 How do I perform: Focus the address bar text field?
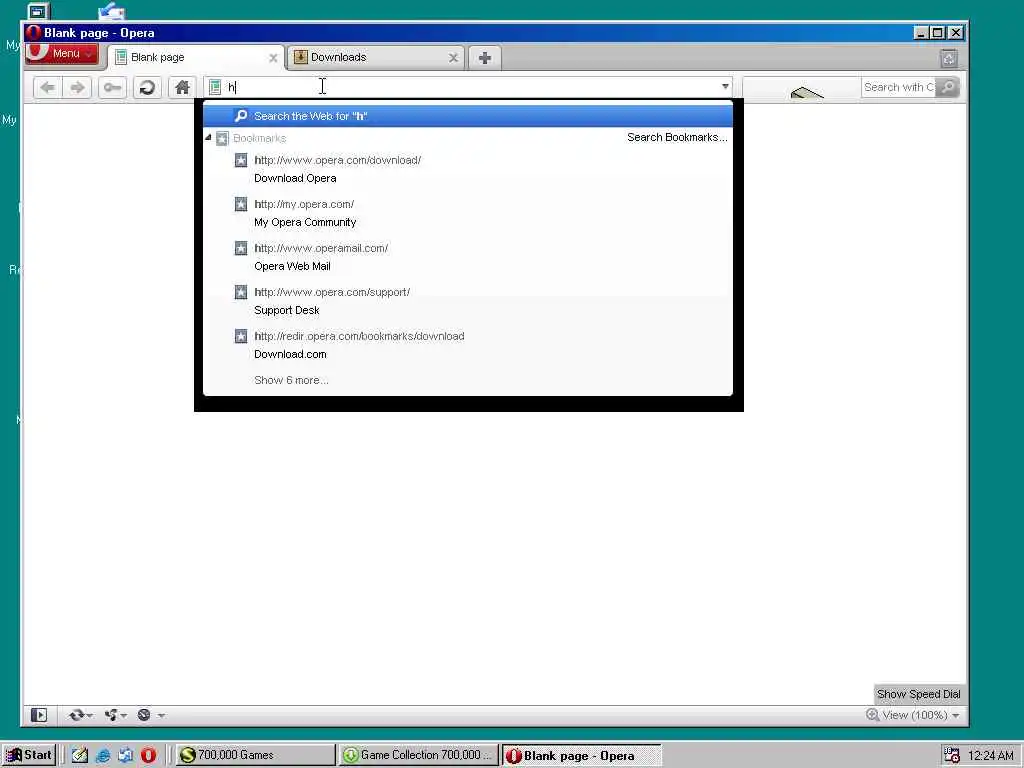[470, 87]
